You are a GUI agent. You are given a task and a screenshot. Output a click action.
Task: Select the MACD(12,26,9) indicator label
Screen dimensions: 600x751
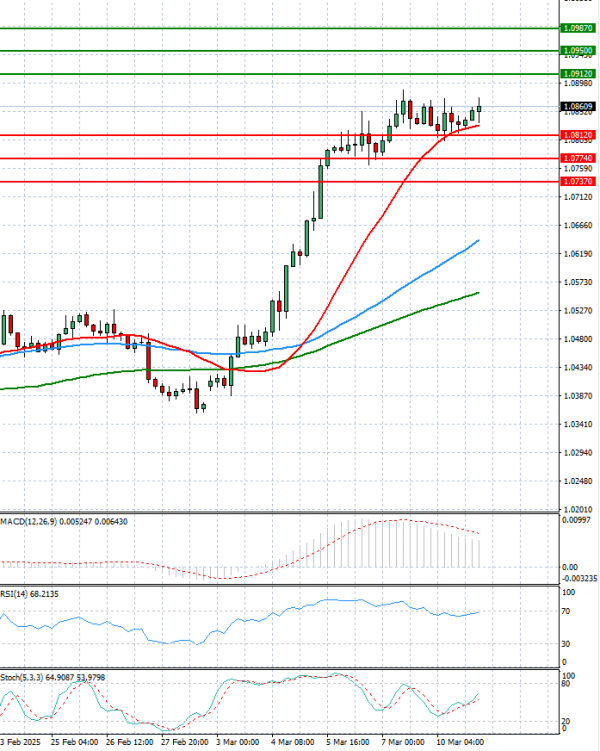click(64, 522)
